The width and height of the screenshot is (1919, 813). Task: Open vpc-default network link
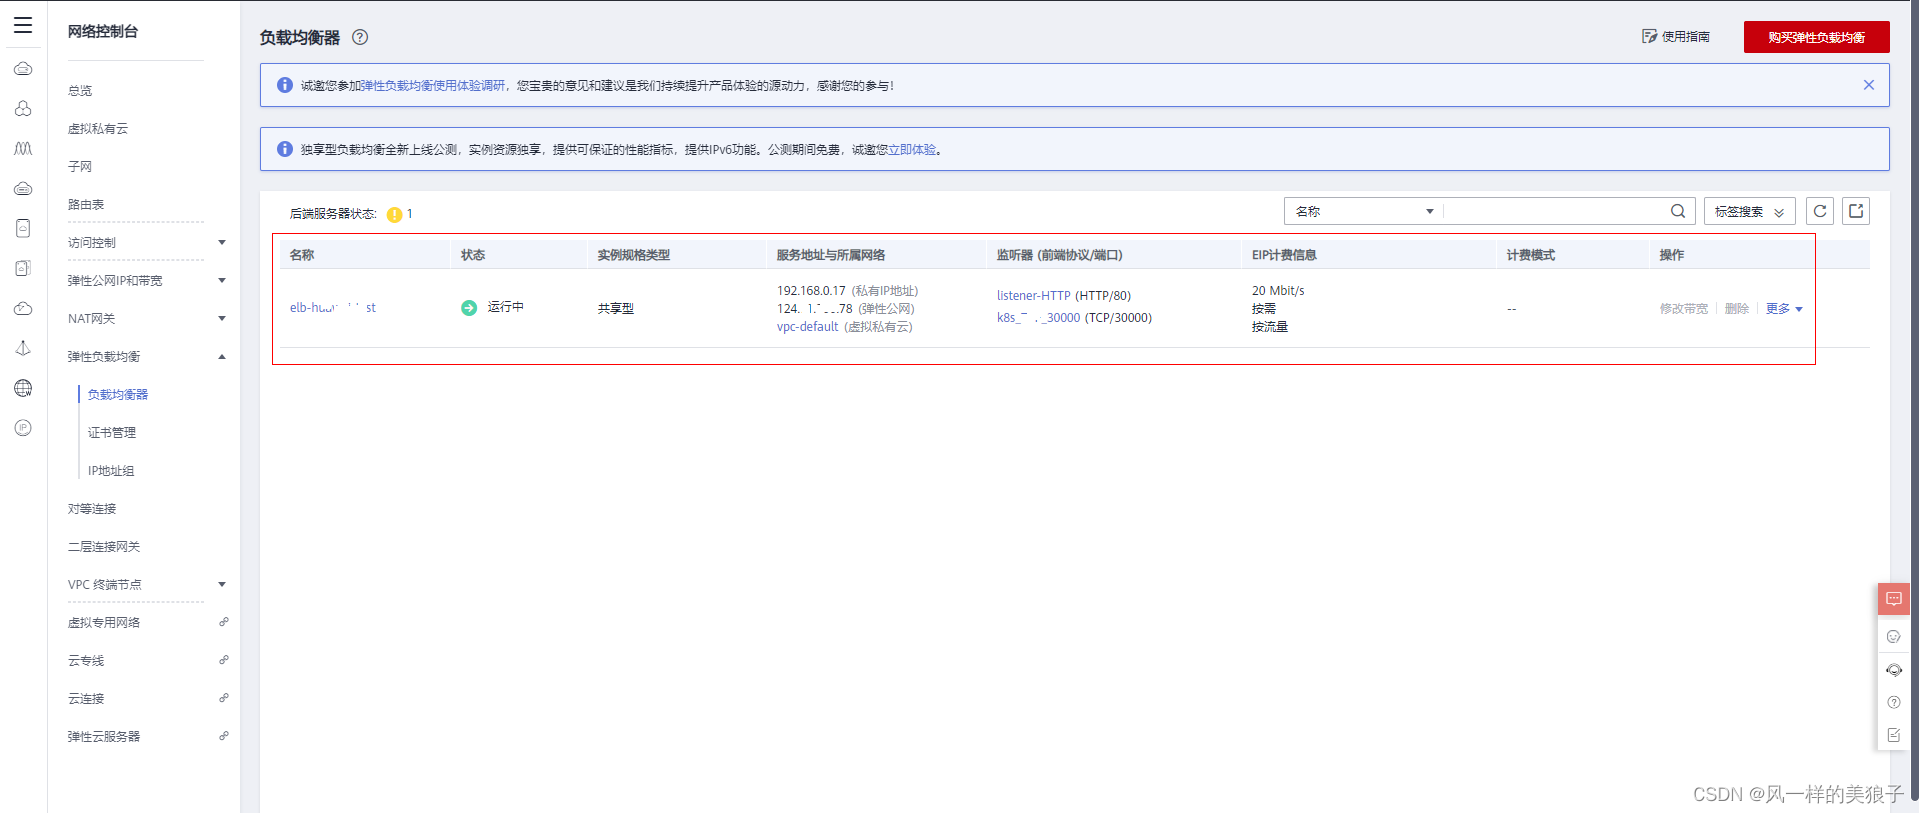click(808, 327)
